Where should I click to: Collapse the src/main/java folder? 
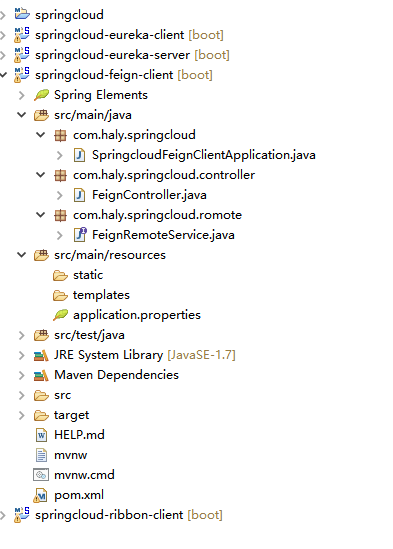coord(22,115)
